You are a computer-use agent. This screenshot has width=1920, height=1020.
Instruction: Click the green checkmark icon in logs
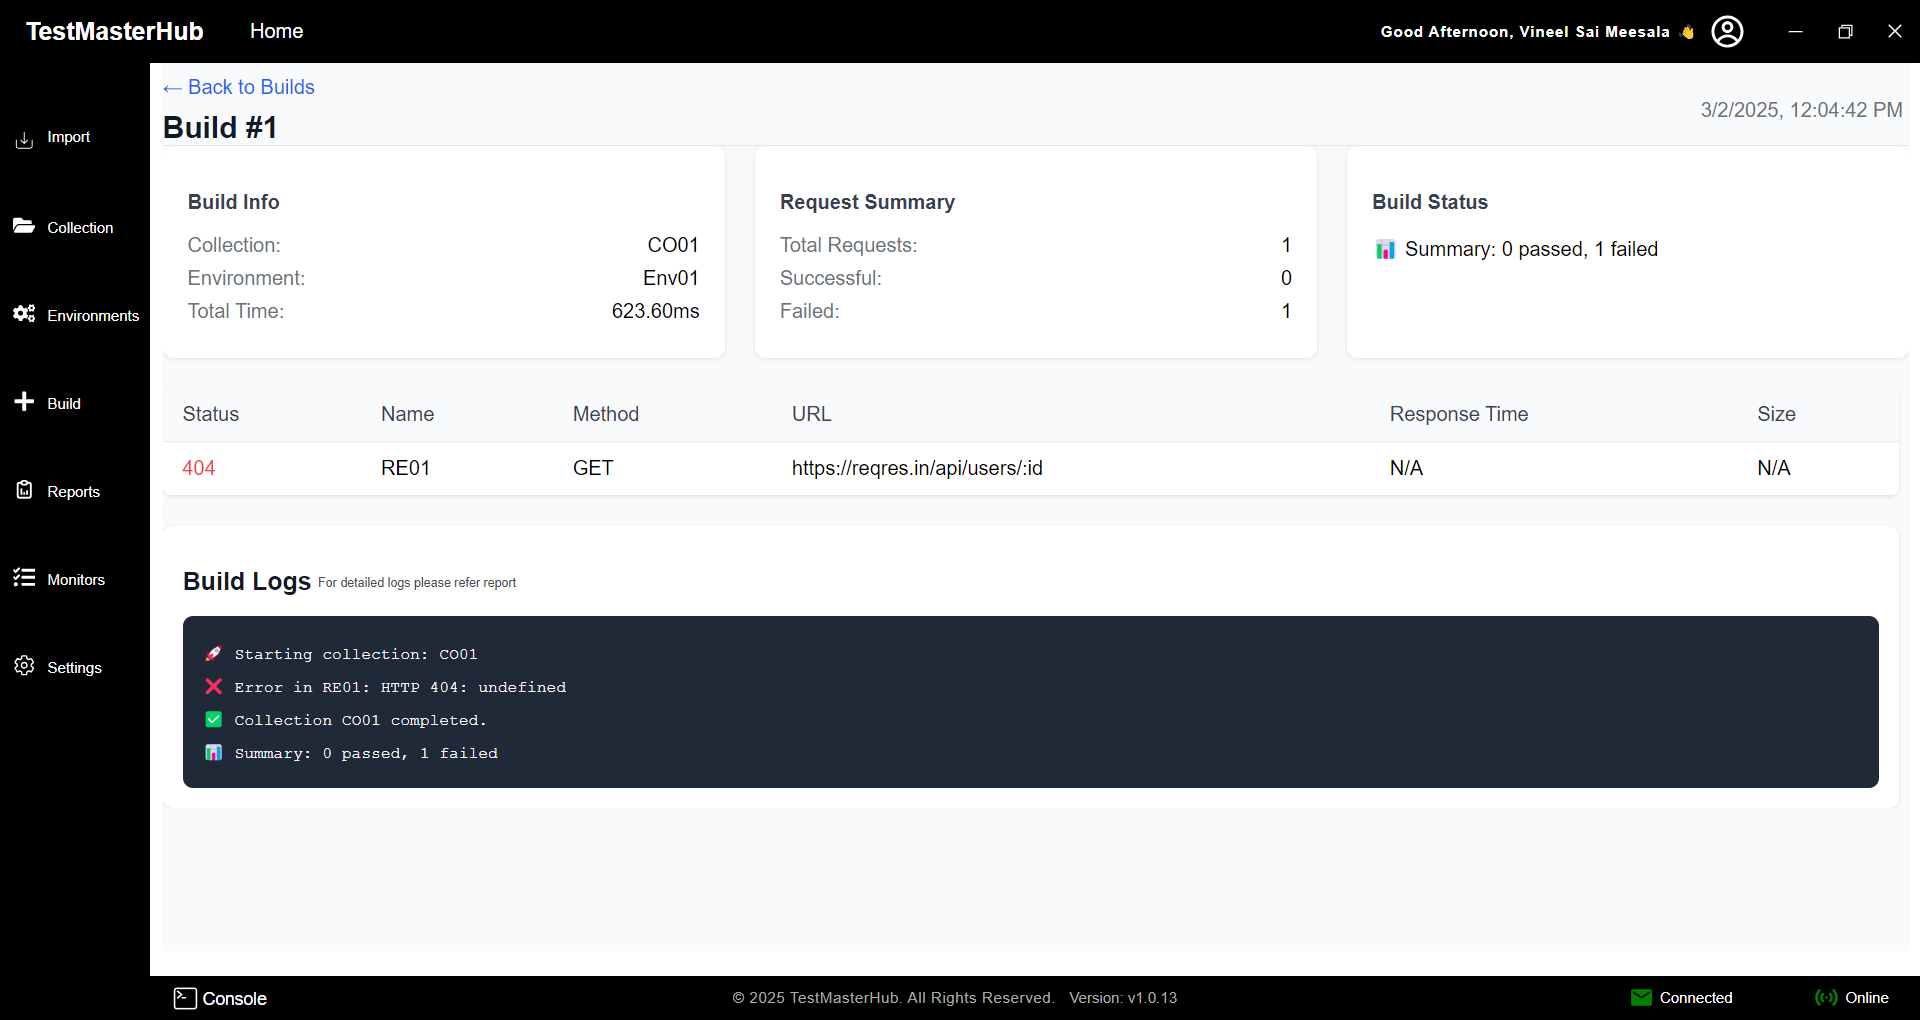pos(213,720)
